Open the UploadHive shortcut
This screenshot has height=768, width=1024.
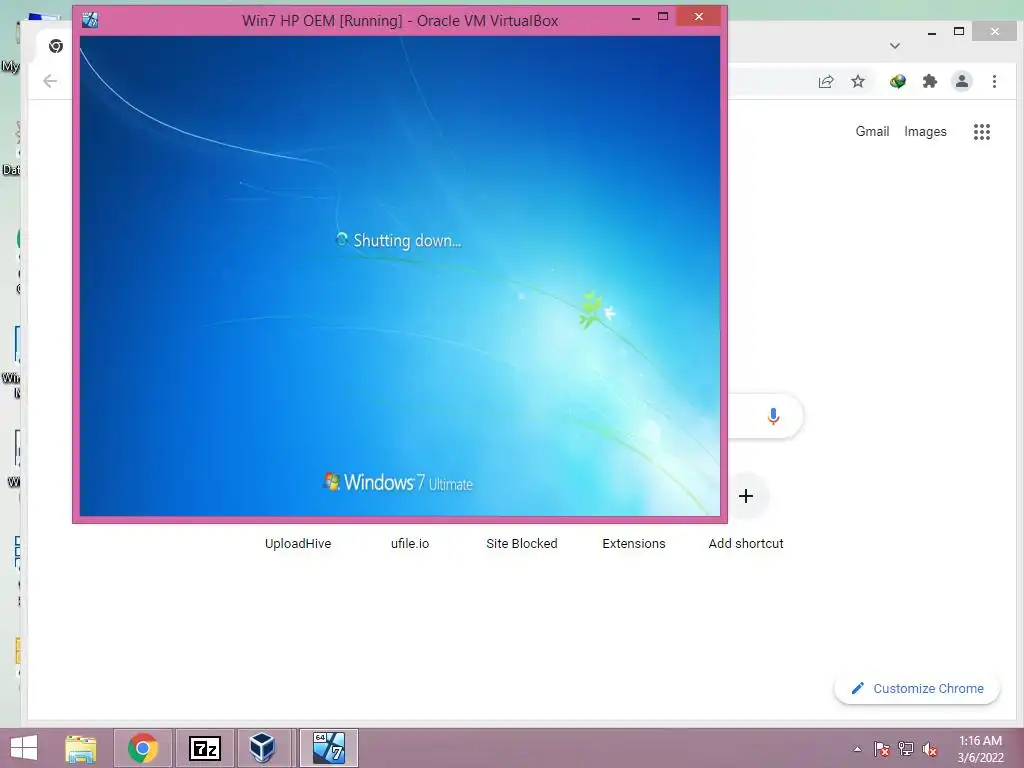coord(298,543)
